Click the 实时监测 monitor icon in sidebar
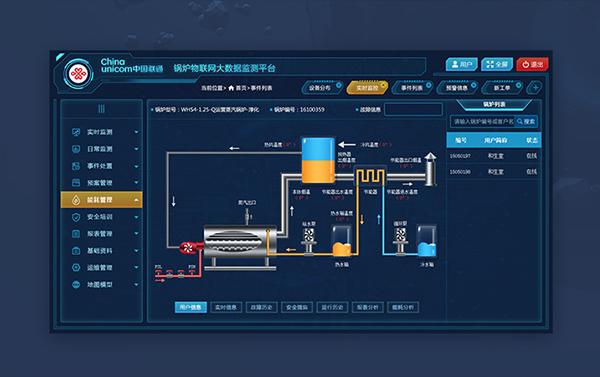 [76, 132]
